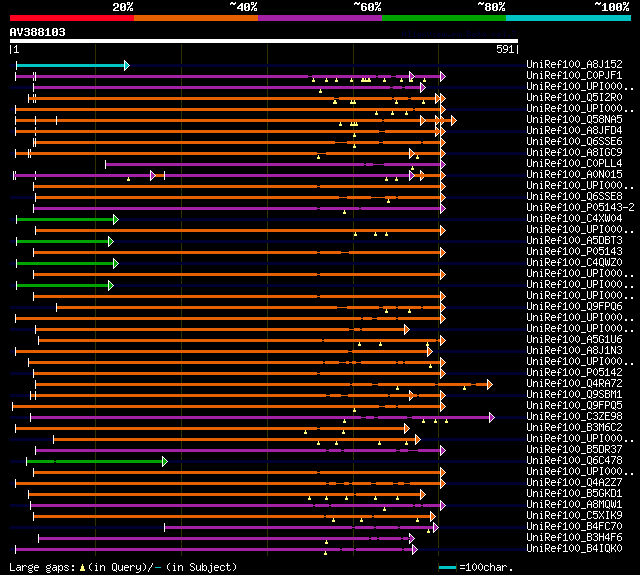
Task: Open the UniRef100_A8JFD4 hit label
Action: pos(574,130)
